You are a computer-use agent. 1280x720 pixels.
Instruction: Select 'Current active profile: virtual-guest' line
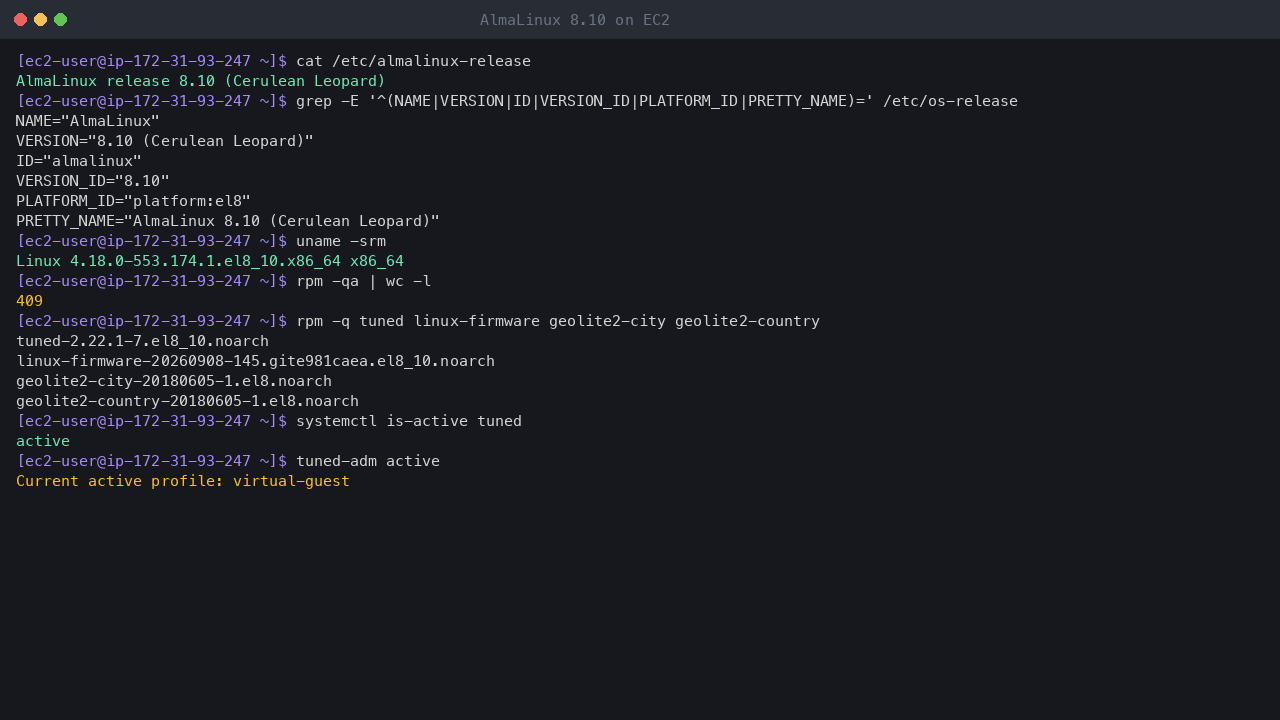pyautogui.click(x=183, y=481)
